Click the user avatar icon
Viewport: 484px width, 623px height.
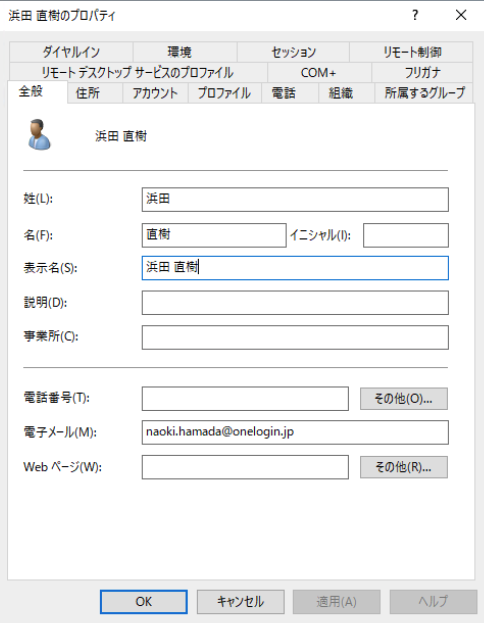pyautogui.click(x=39, y=135)
